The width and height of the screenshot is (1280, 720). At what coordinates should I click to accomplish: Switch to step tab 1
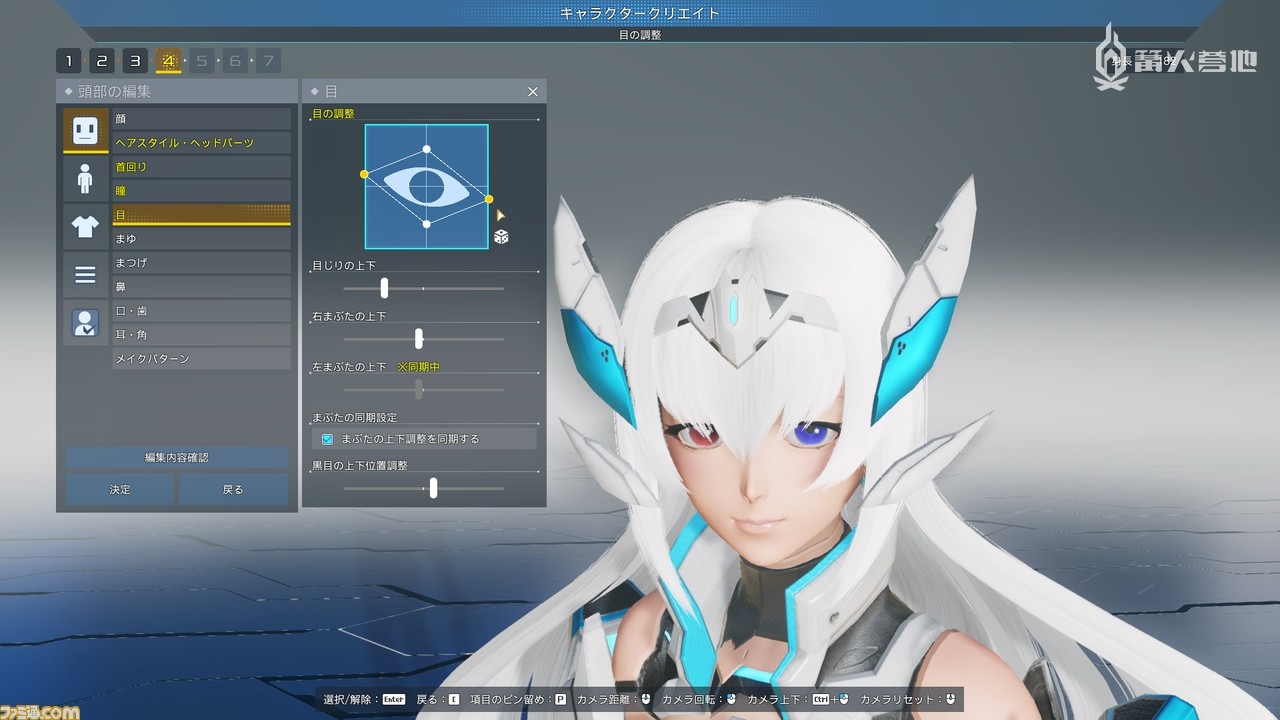(x=68, y=60)
